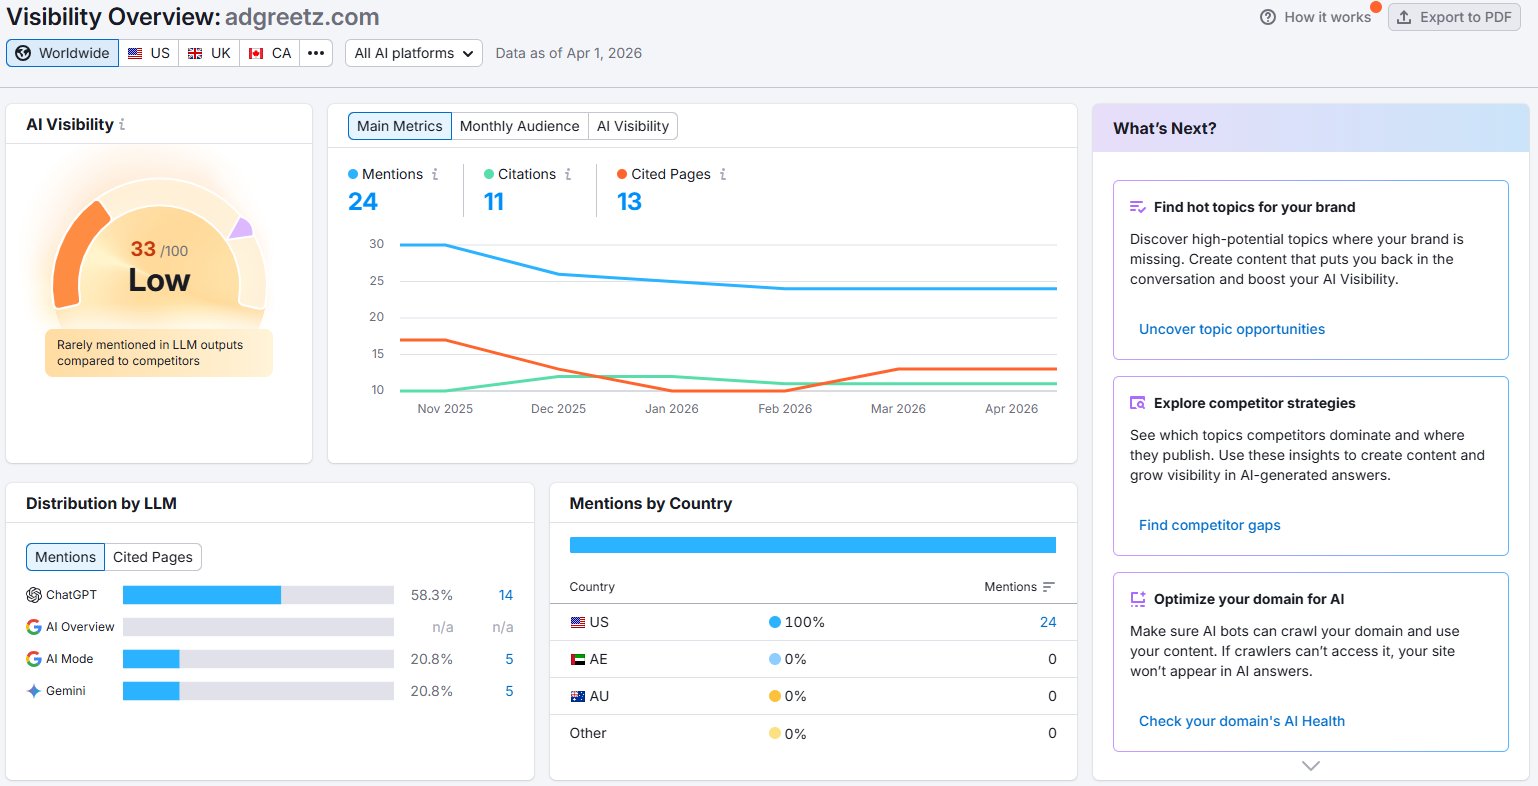This screenshot has width=1538, height=786.
Task: Open the Cited Pages tab in Distribution by LLM
Action: click(x=153, y=556)
